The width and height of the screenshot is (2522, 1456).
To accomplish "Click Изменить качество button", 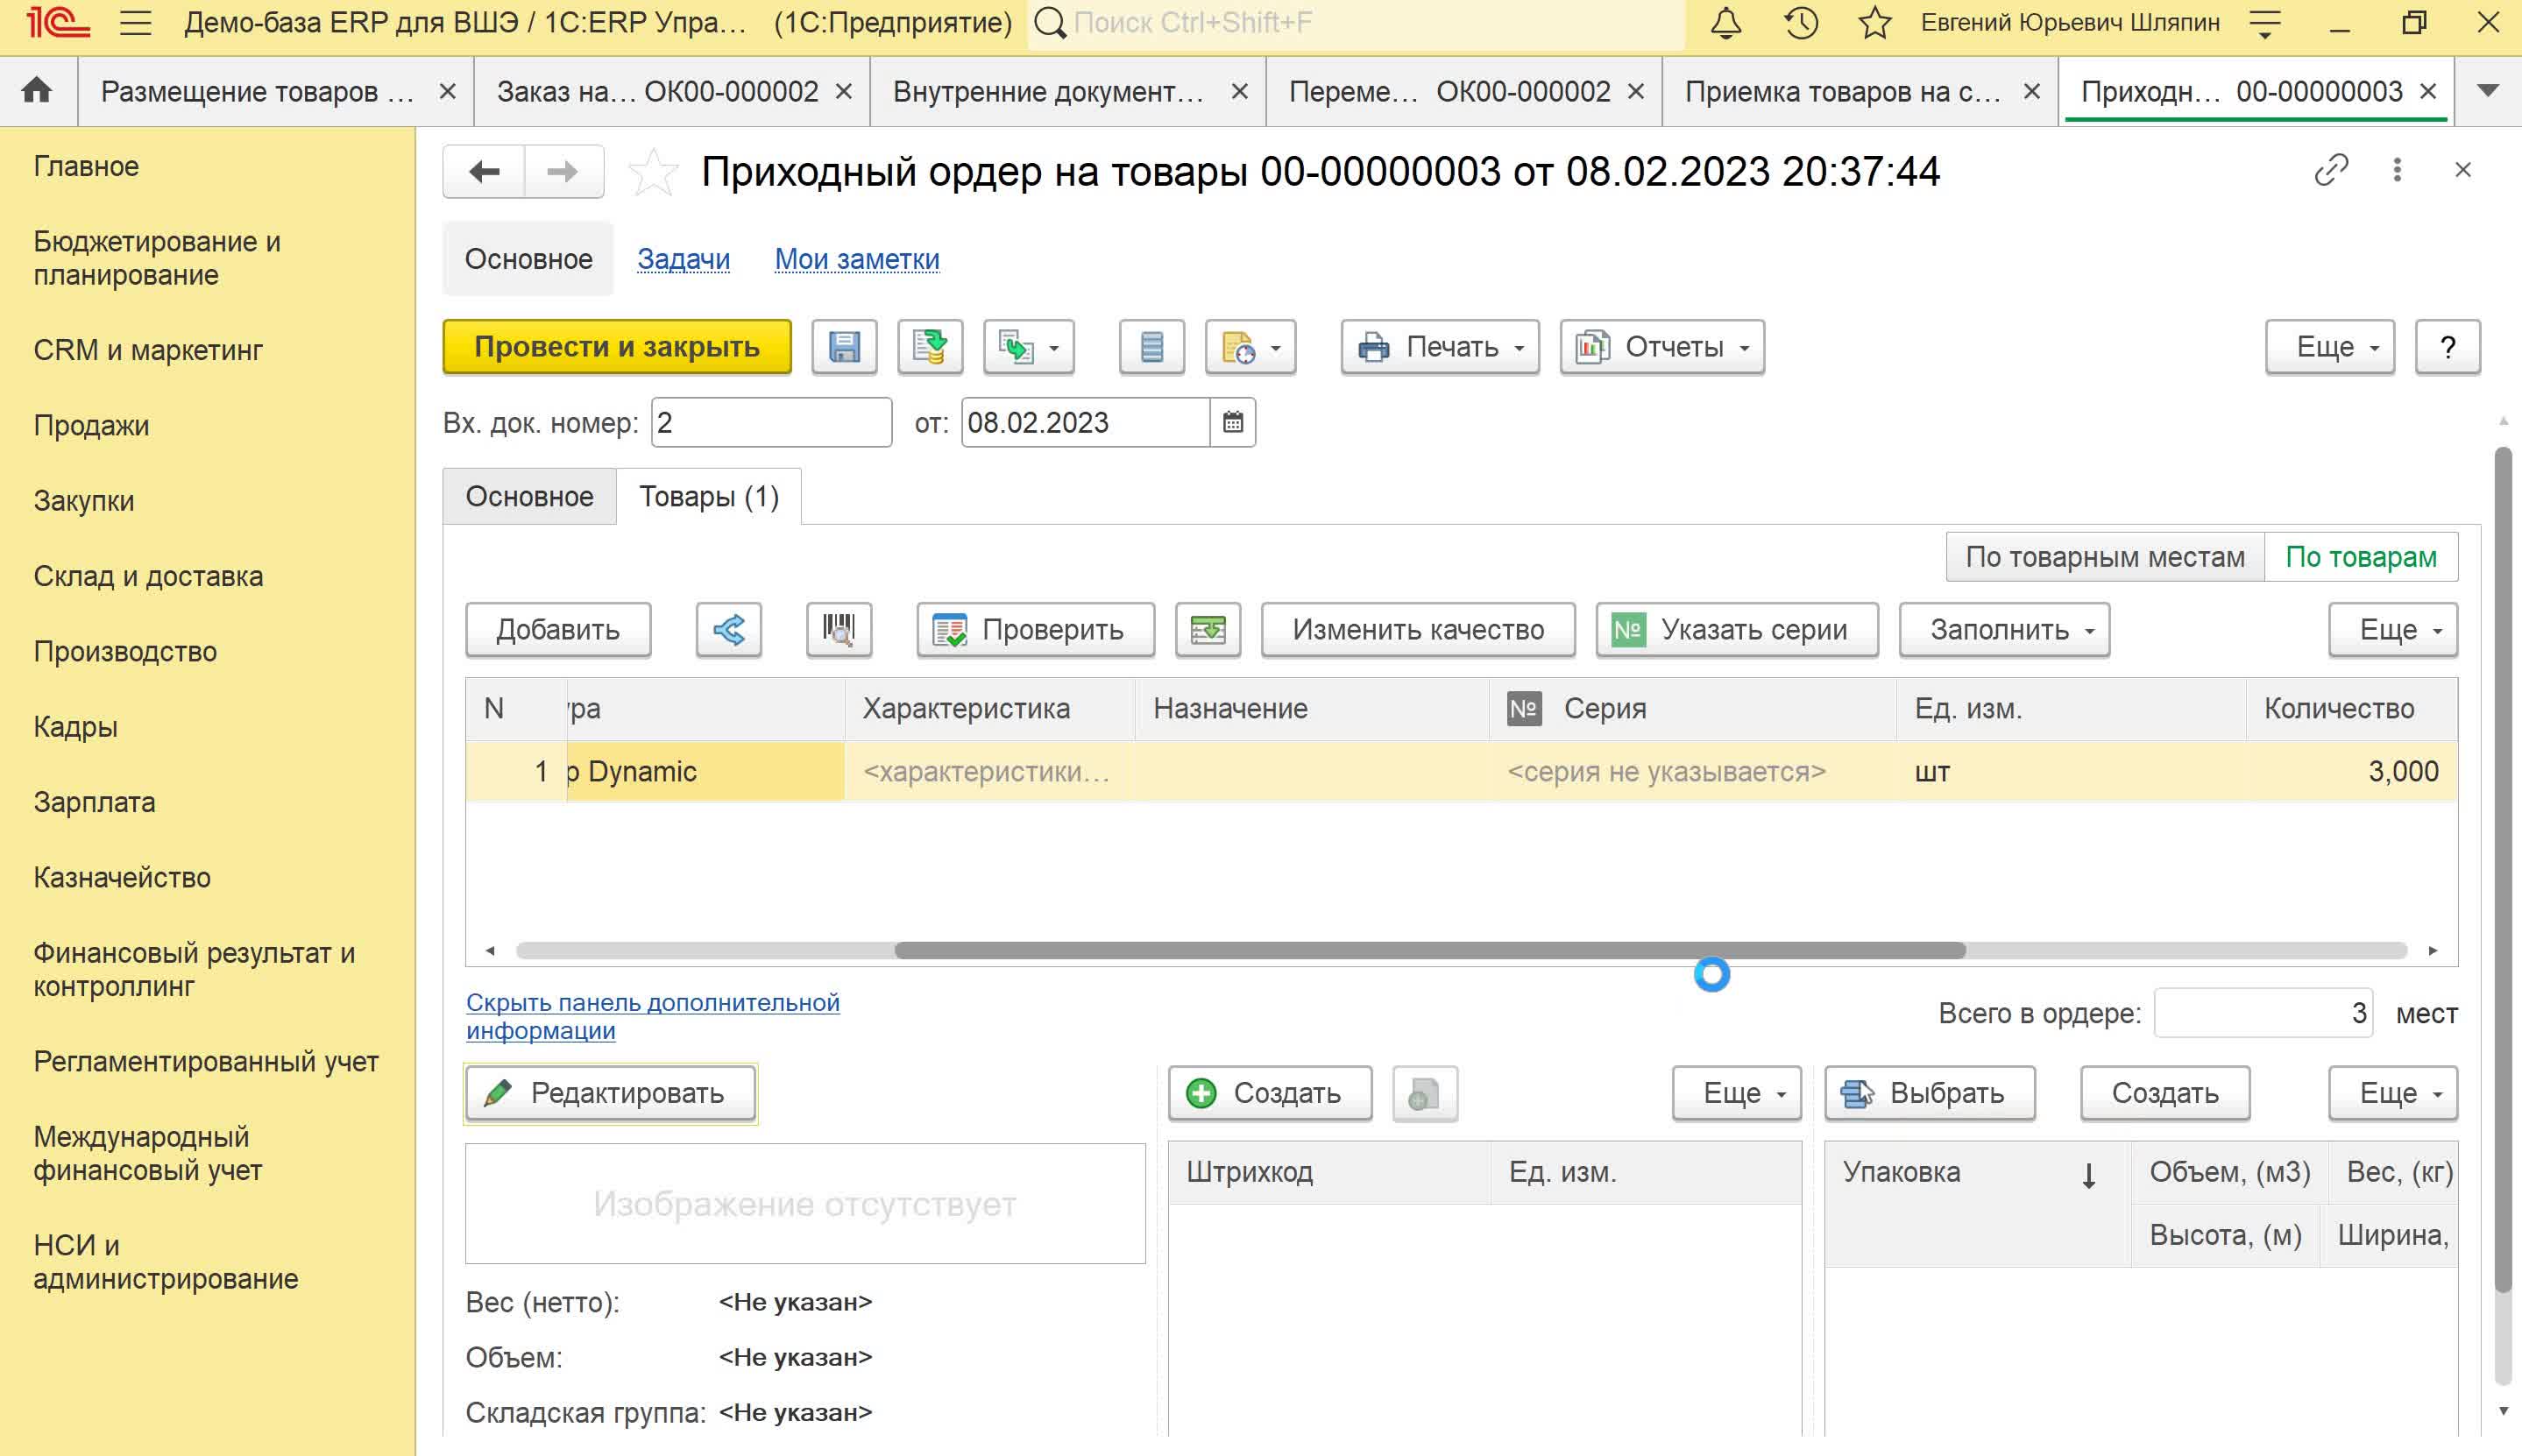I will [x=1418, y=630].
